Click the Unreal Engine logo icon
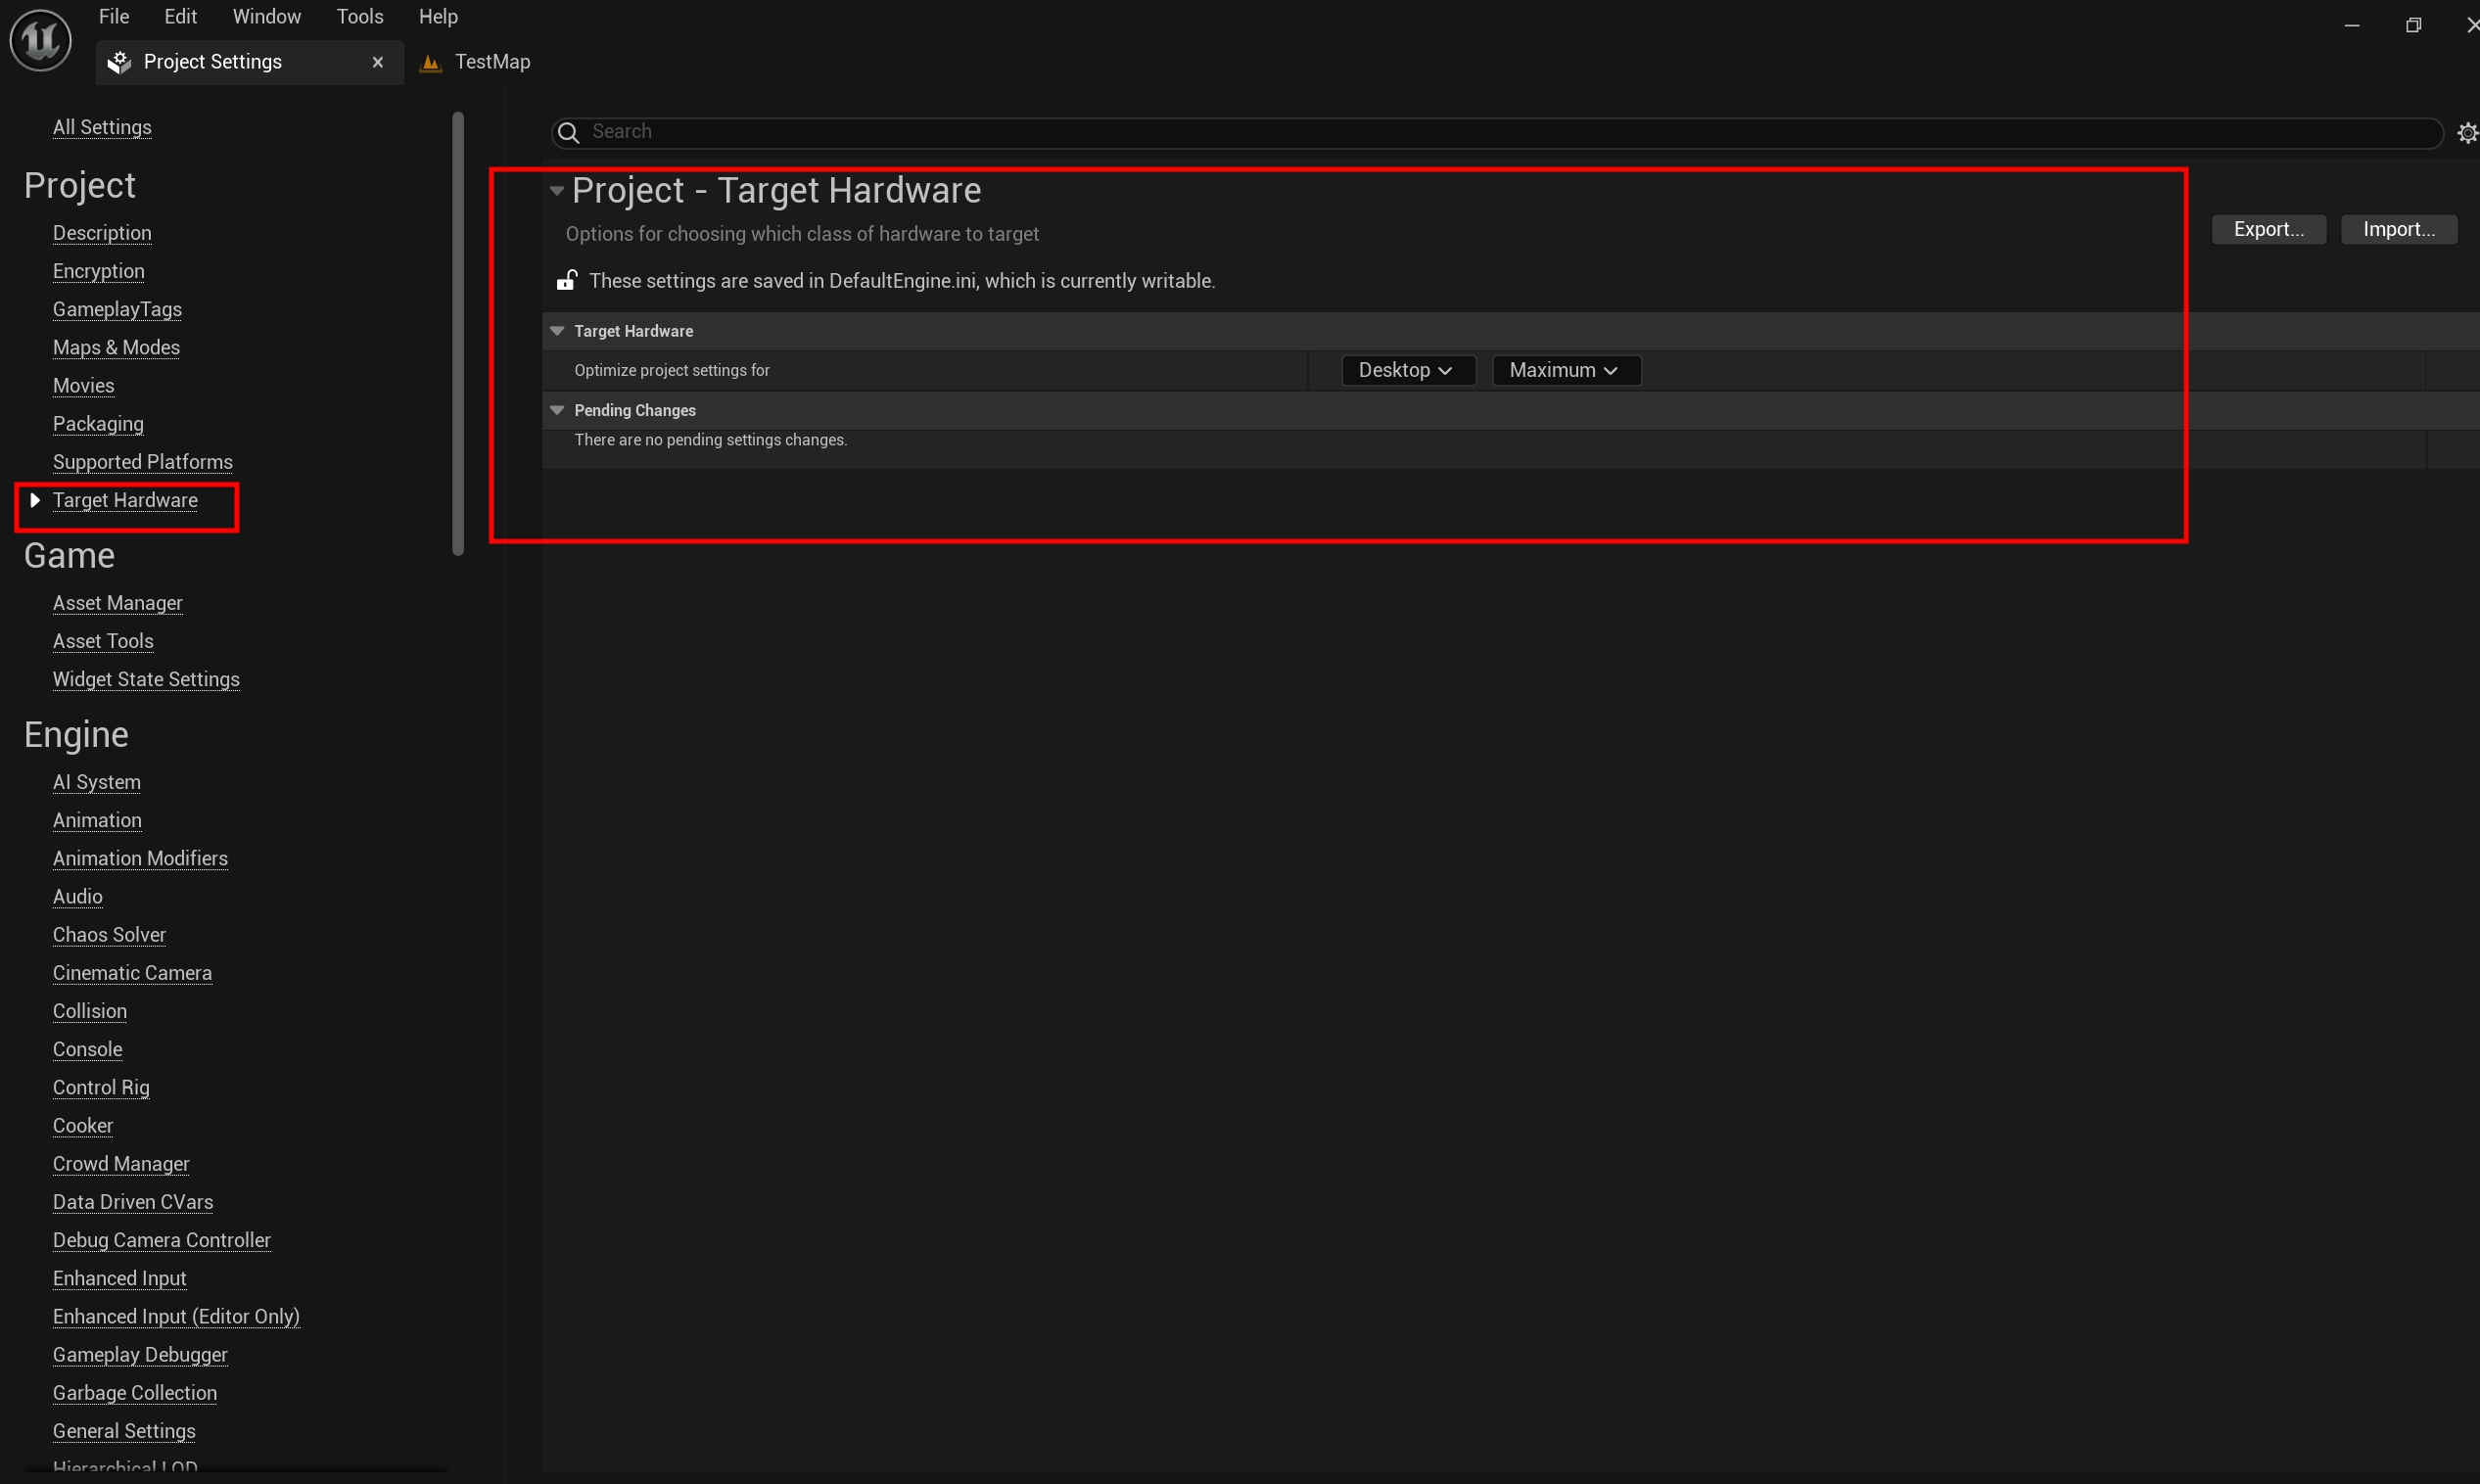This screenshot has width=2480, height=1484. [x=40, y=40]
